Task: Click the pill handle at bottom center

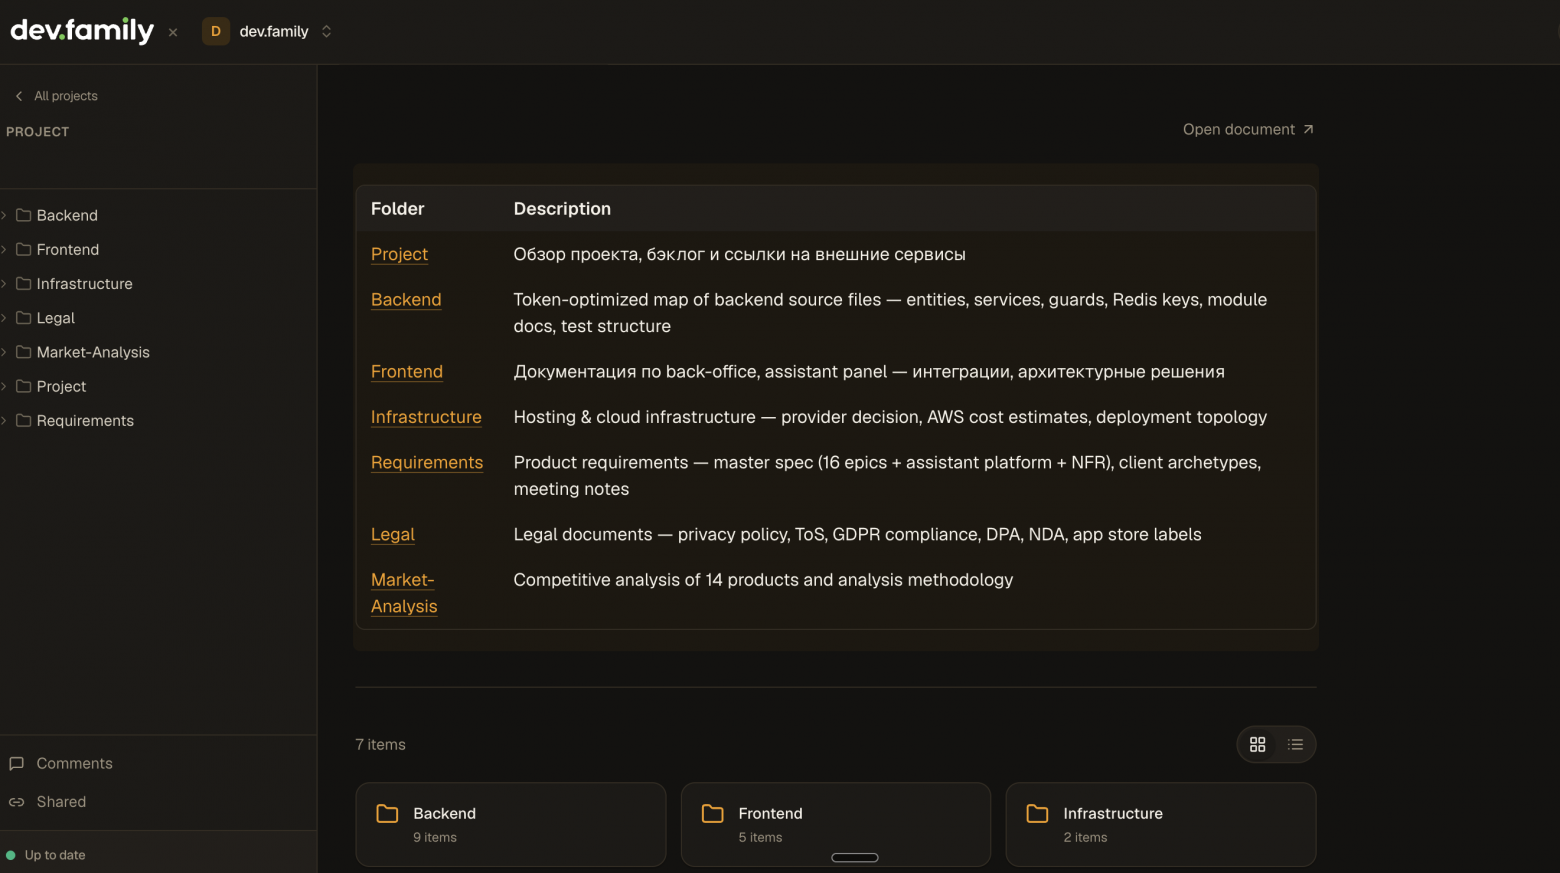Action: tap(855, 858)
